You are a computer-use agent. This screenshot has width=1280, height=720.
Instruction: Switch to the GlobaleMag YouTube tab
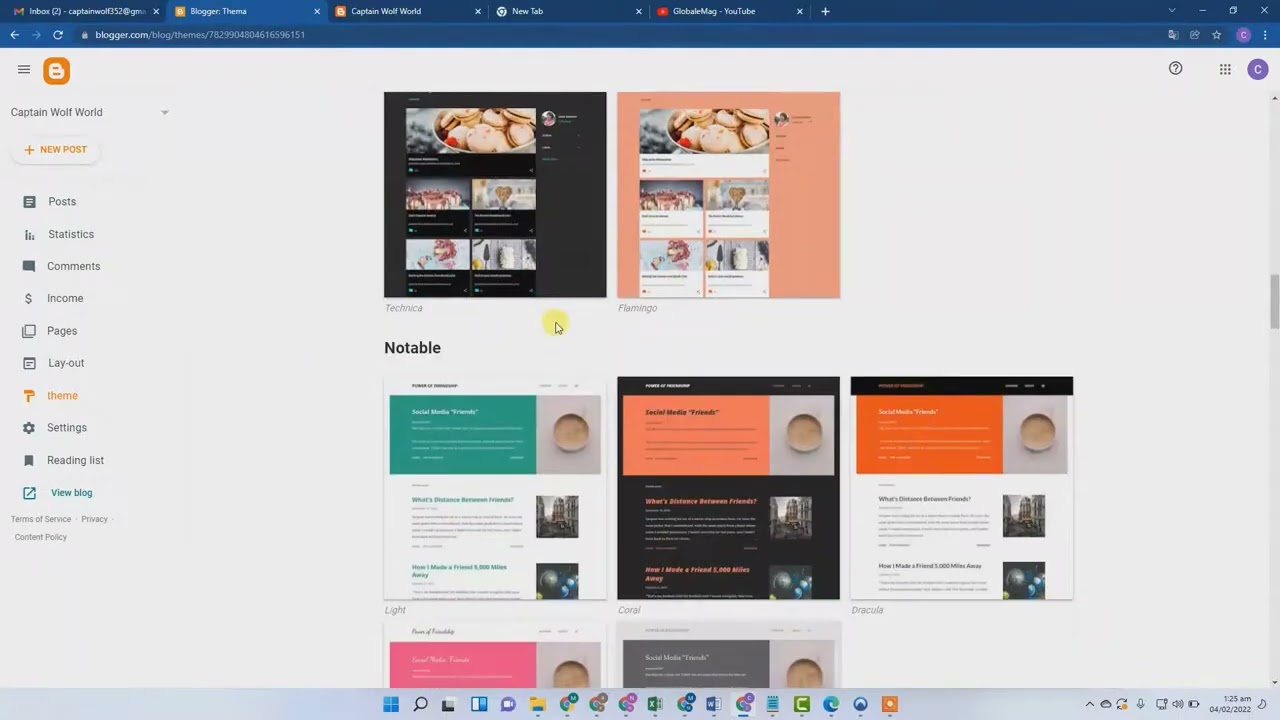[713, 11]
